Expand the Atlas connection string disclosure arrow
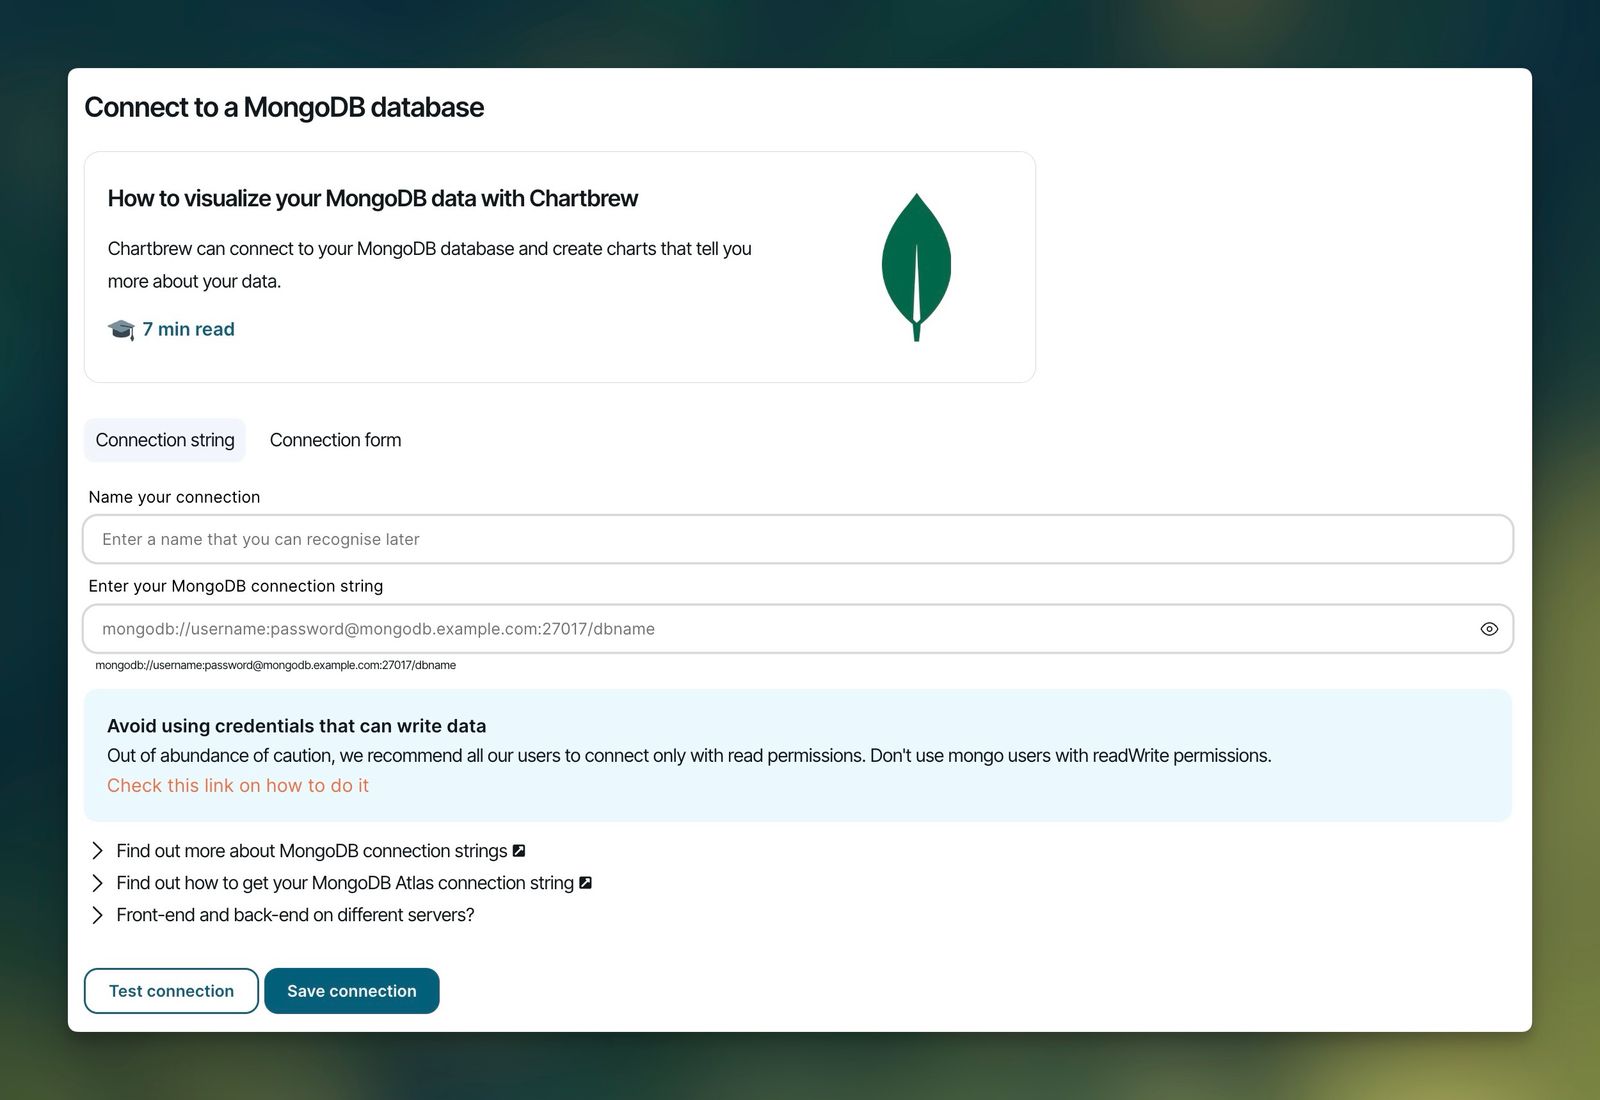Screen dimensions: 1600x1100 [x=98, y=882]
